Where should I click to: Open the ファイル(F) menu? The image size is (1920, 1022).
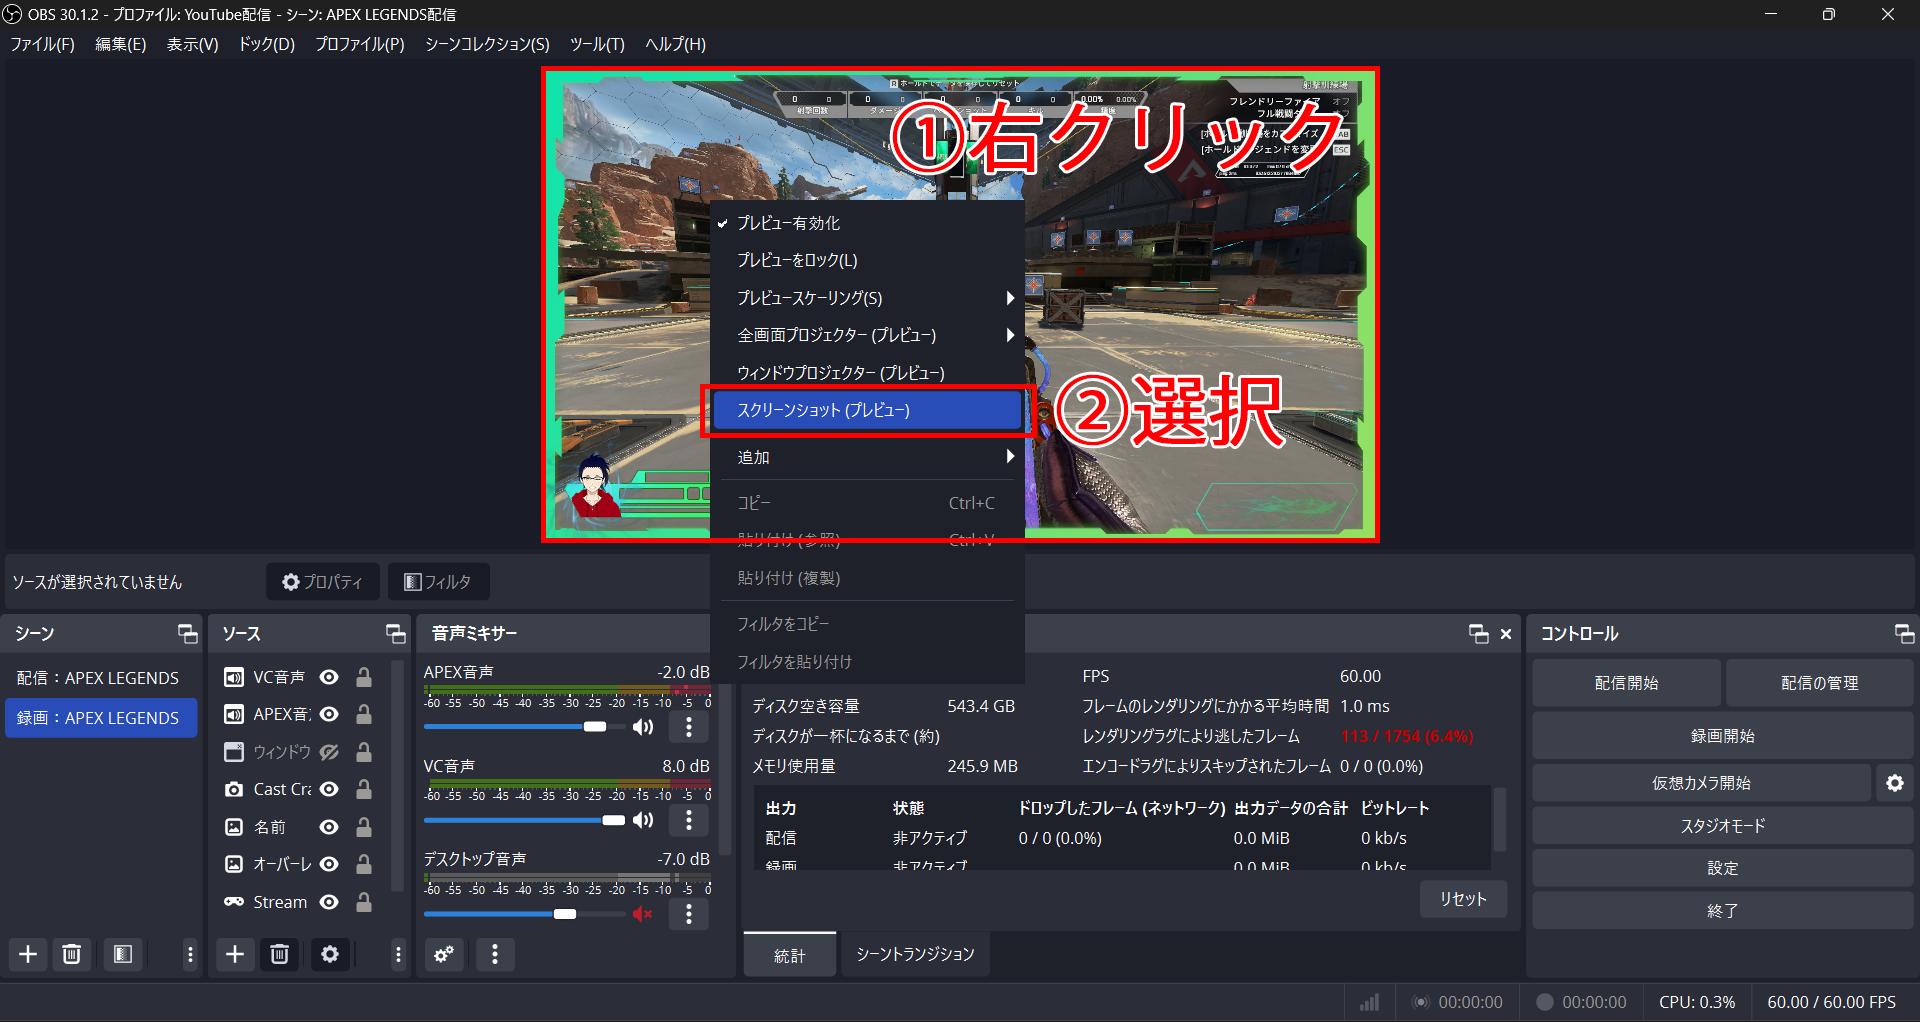pyautogui.click(x=42, y=44)
